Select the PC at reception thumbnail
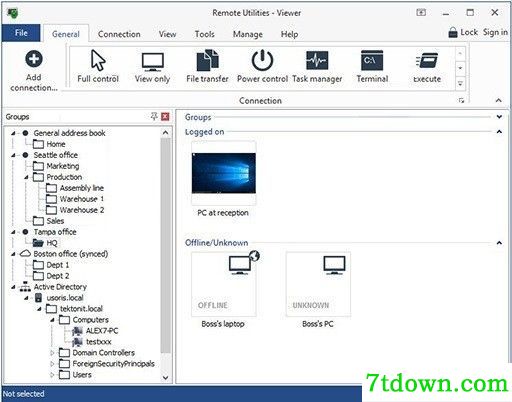 point(224,173)
